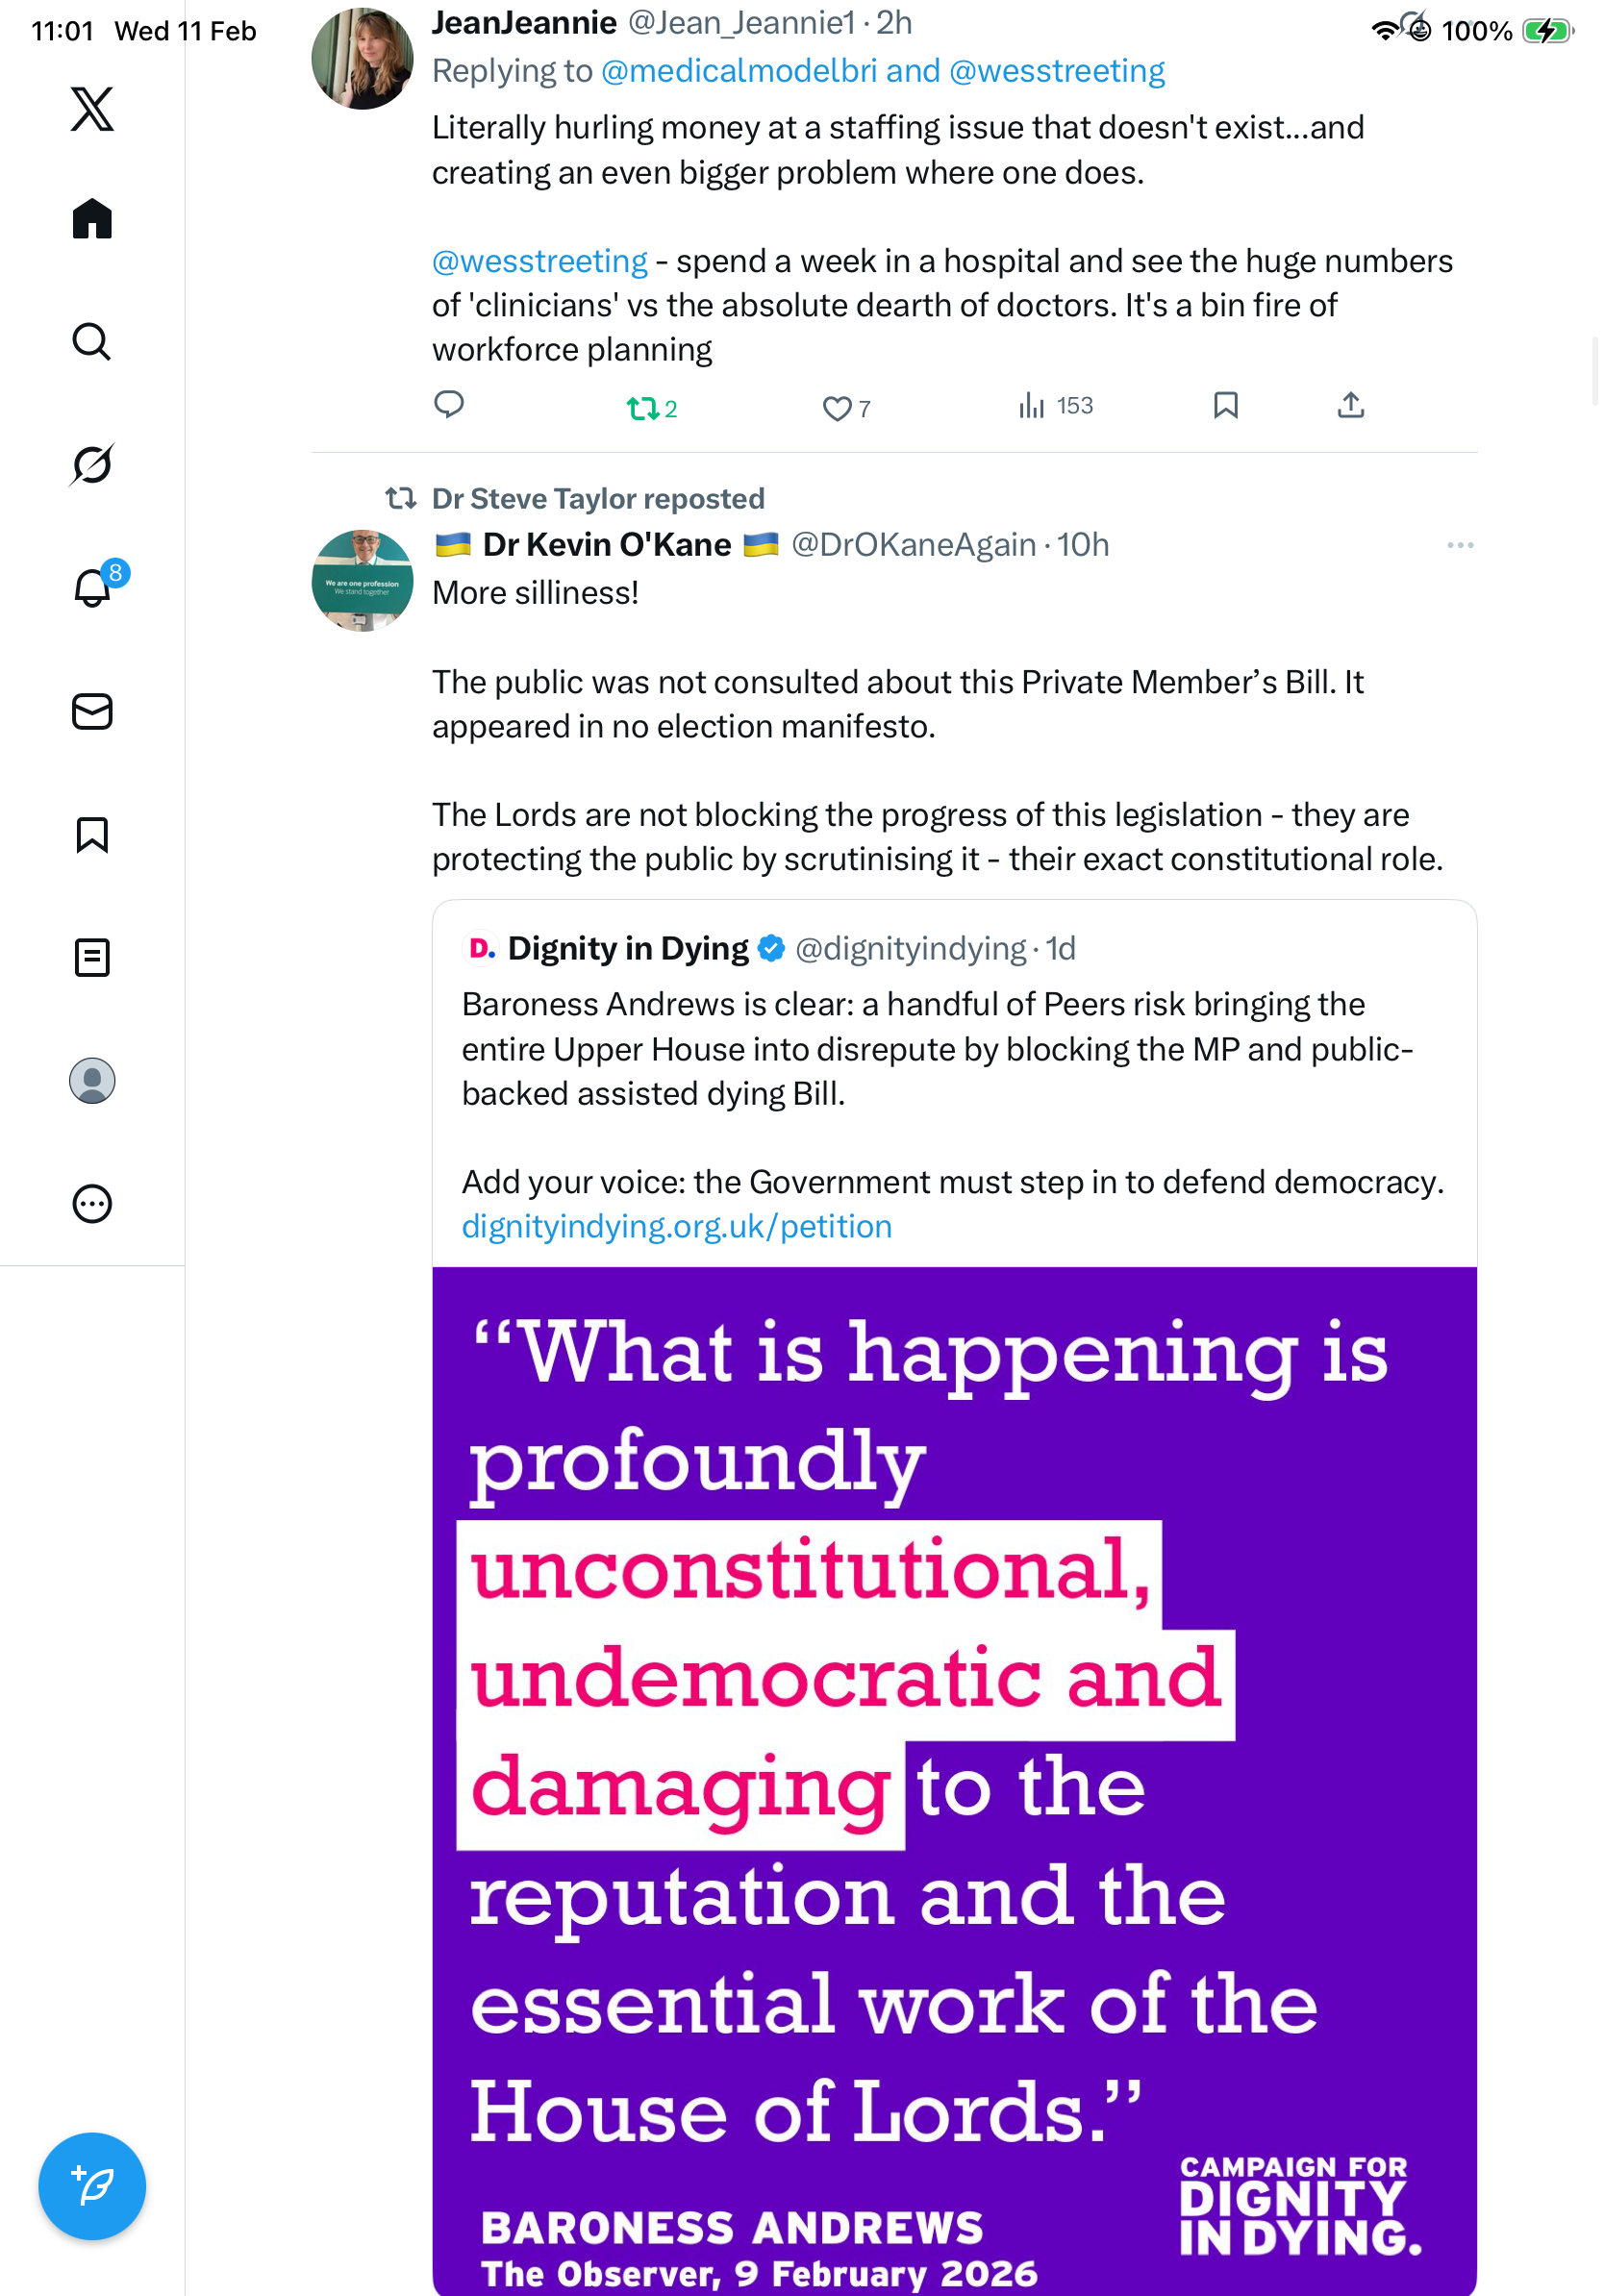The height and width of the screenshot is (2296, 1604).
Task: Open the X logo home
Action: 92,109
